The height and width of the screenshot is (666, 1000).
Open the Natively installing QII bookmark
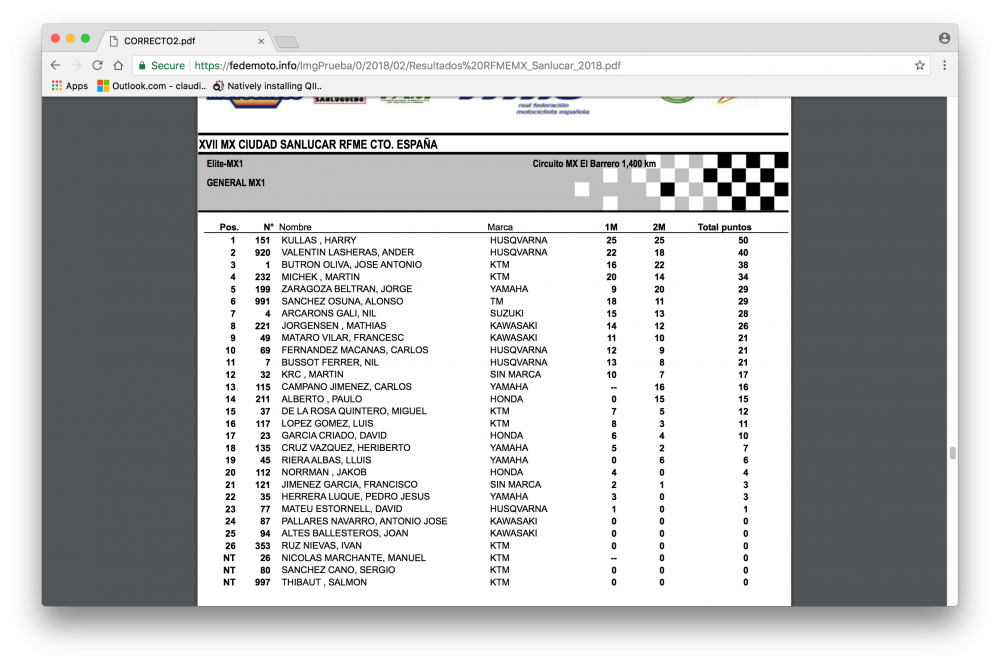coord(267,85)
